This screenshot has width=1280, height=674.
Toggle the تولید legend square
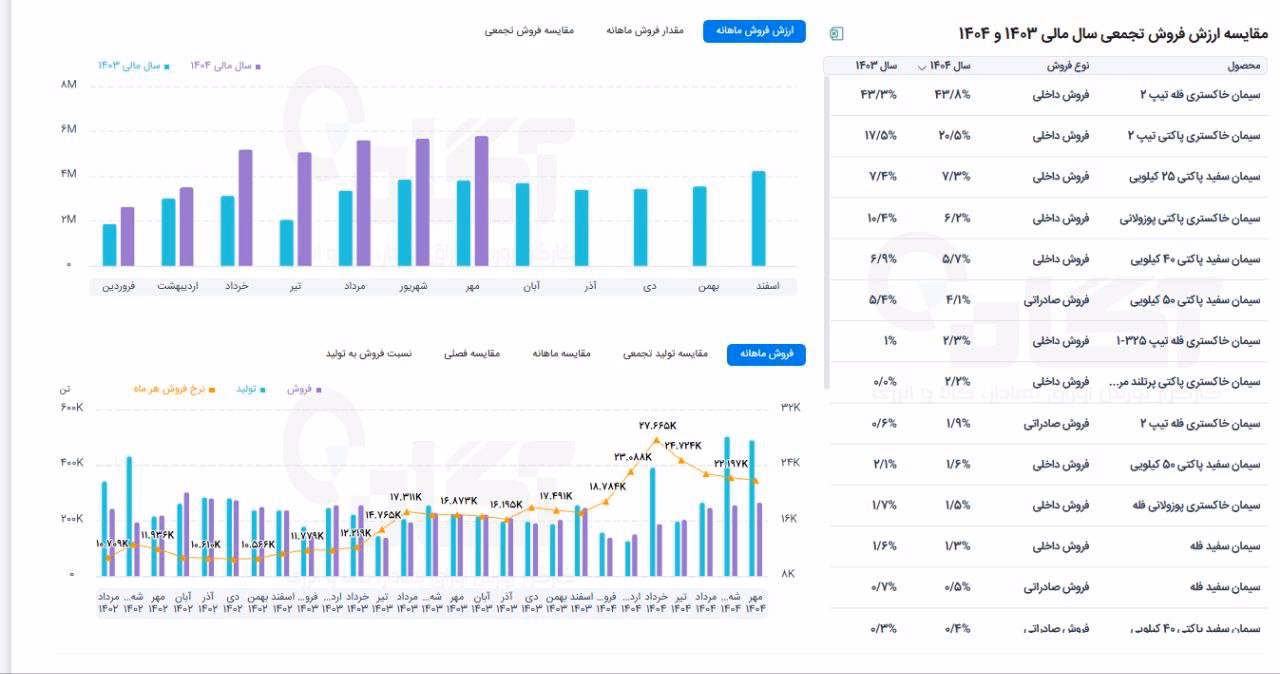point(263,389)
